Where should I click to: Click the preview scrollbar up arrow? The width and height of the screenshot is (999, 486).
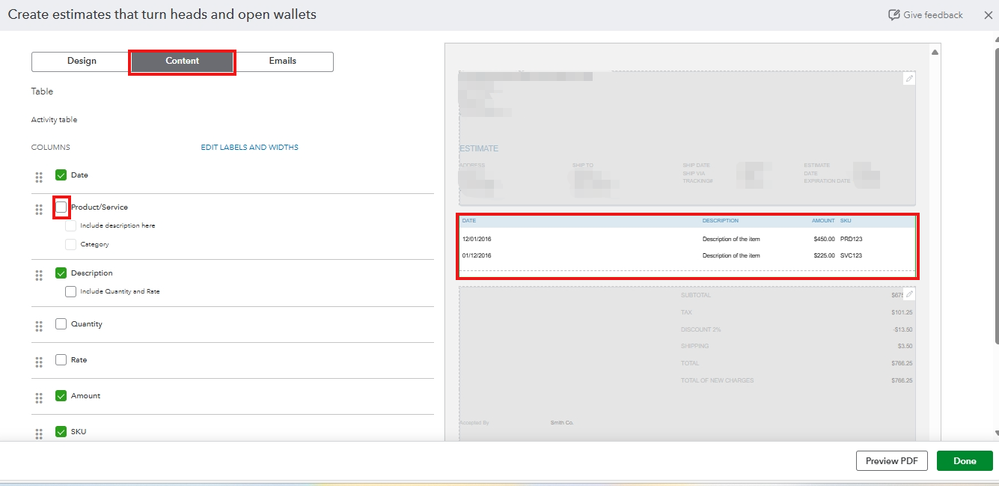[x=935, y=52]
